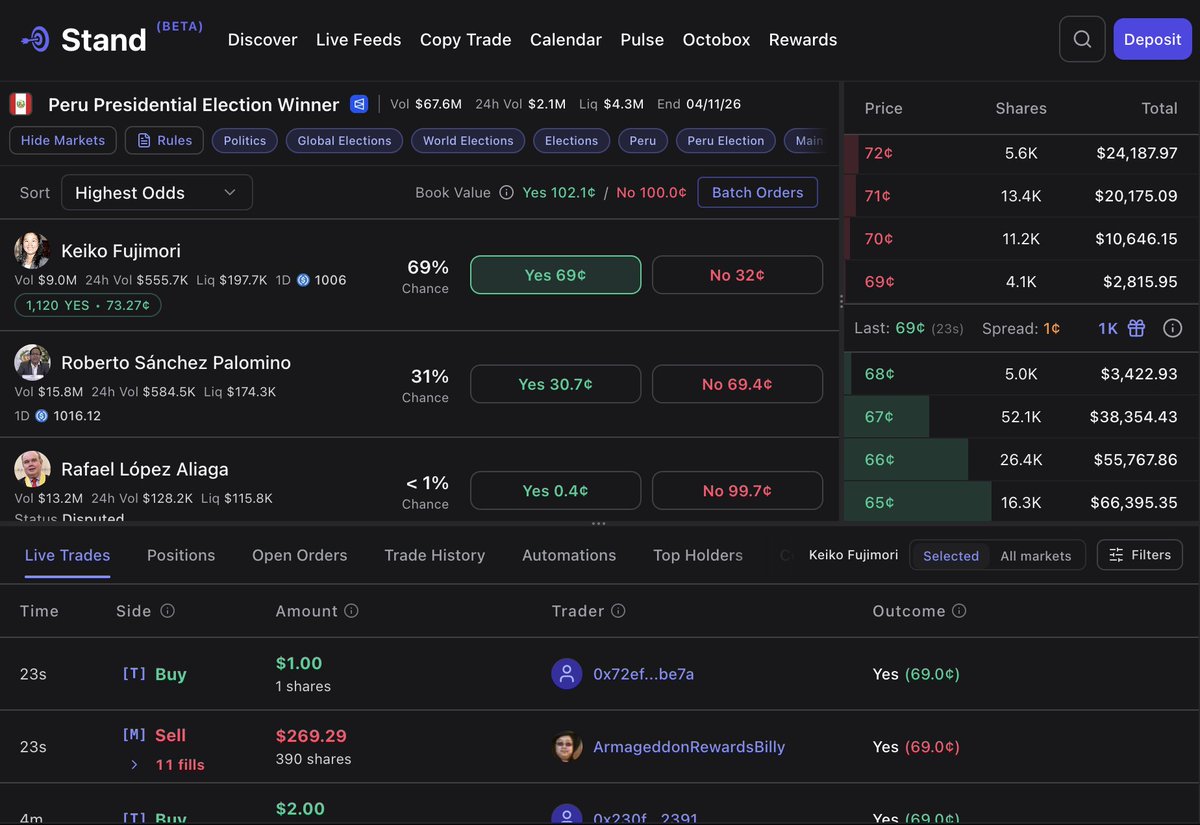Click the Rules document icon

(x=144, y=141)
